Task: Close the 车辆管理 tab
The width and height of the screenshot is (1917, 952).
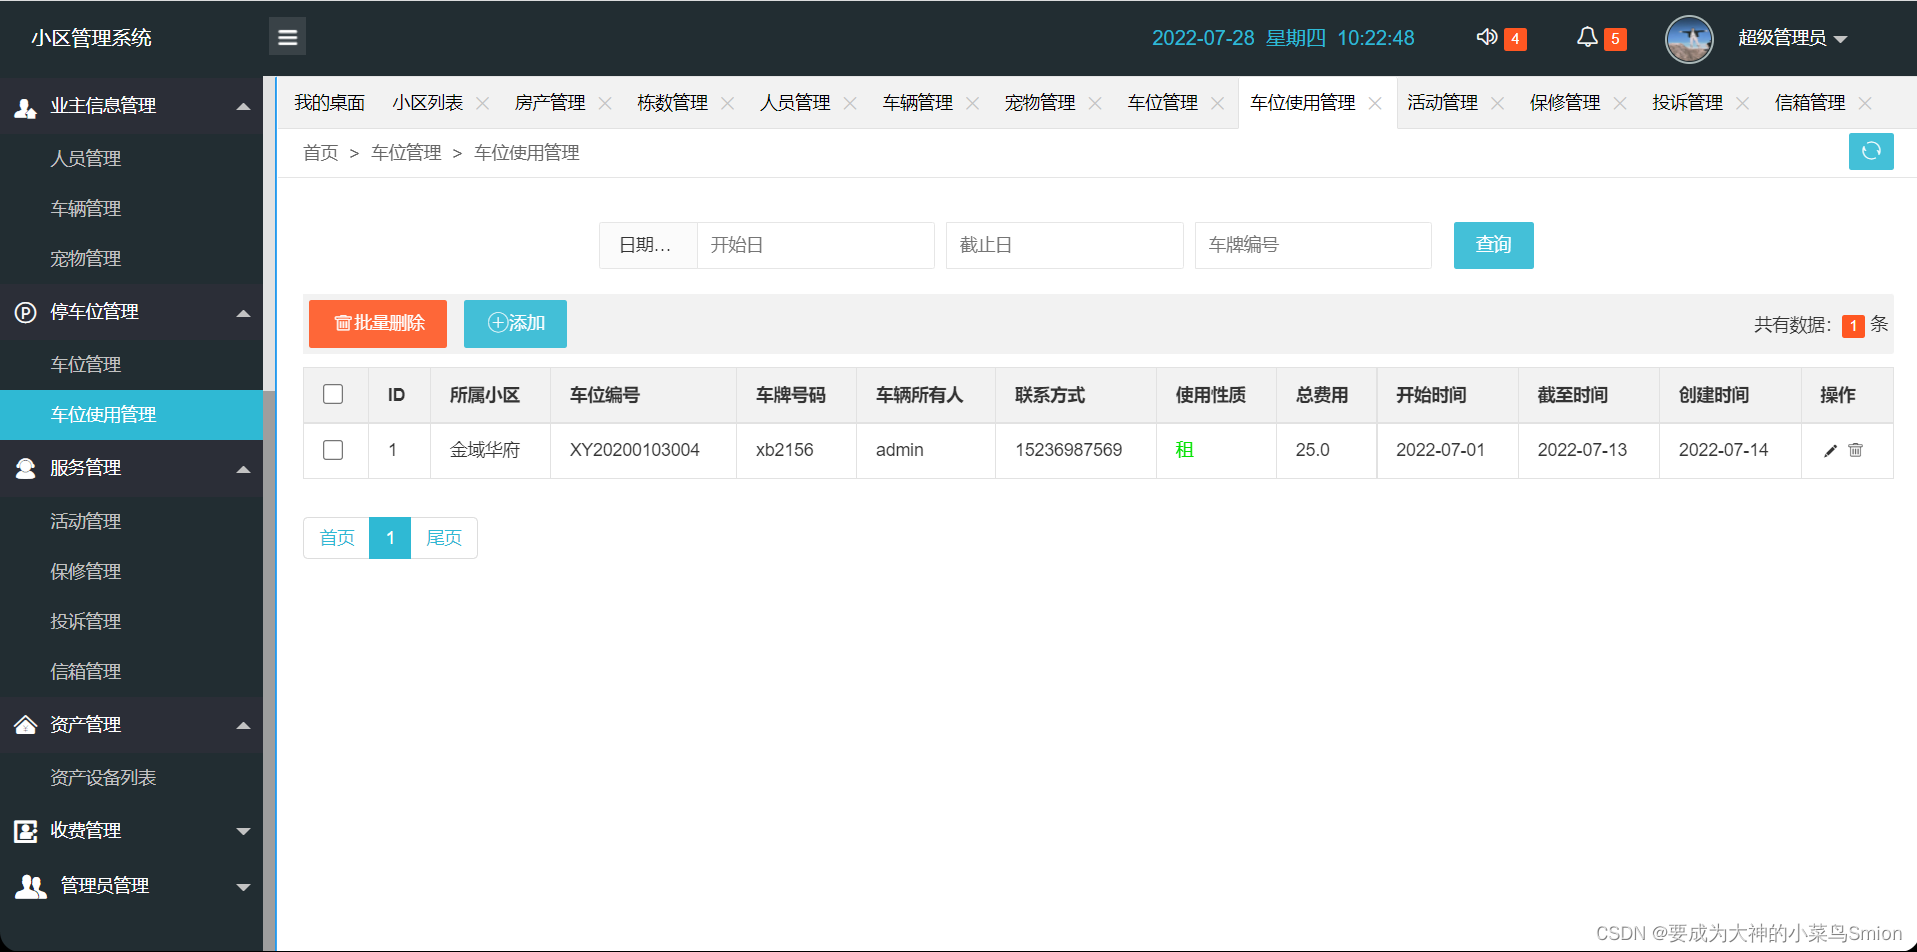Action: pyautogui.click(x=973, y=103)
